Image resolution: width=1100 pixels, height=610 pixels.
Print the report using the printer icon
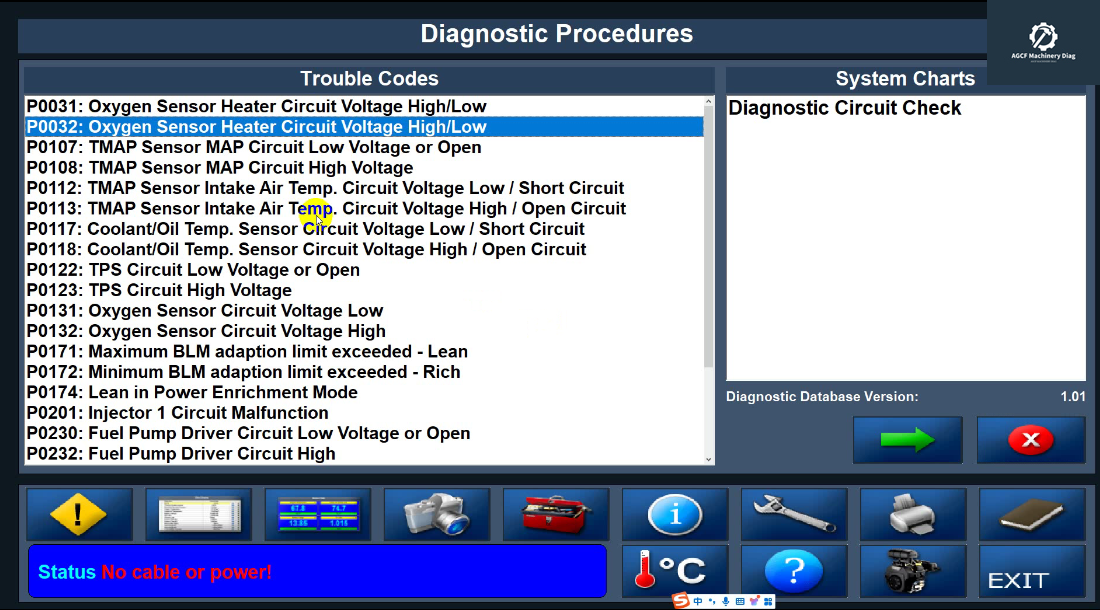(x=913, y=513)
